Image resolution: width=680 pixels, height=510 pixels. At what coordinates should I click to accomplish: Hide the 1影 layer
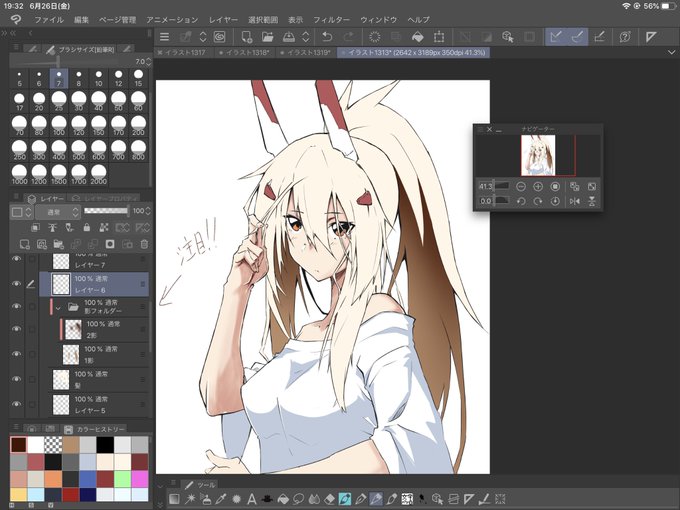pos(16,354)
